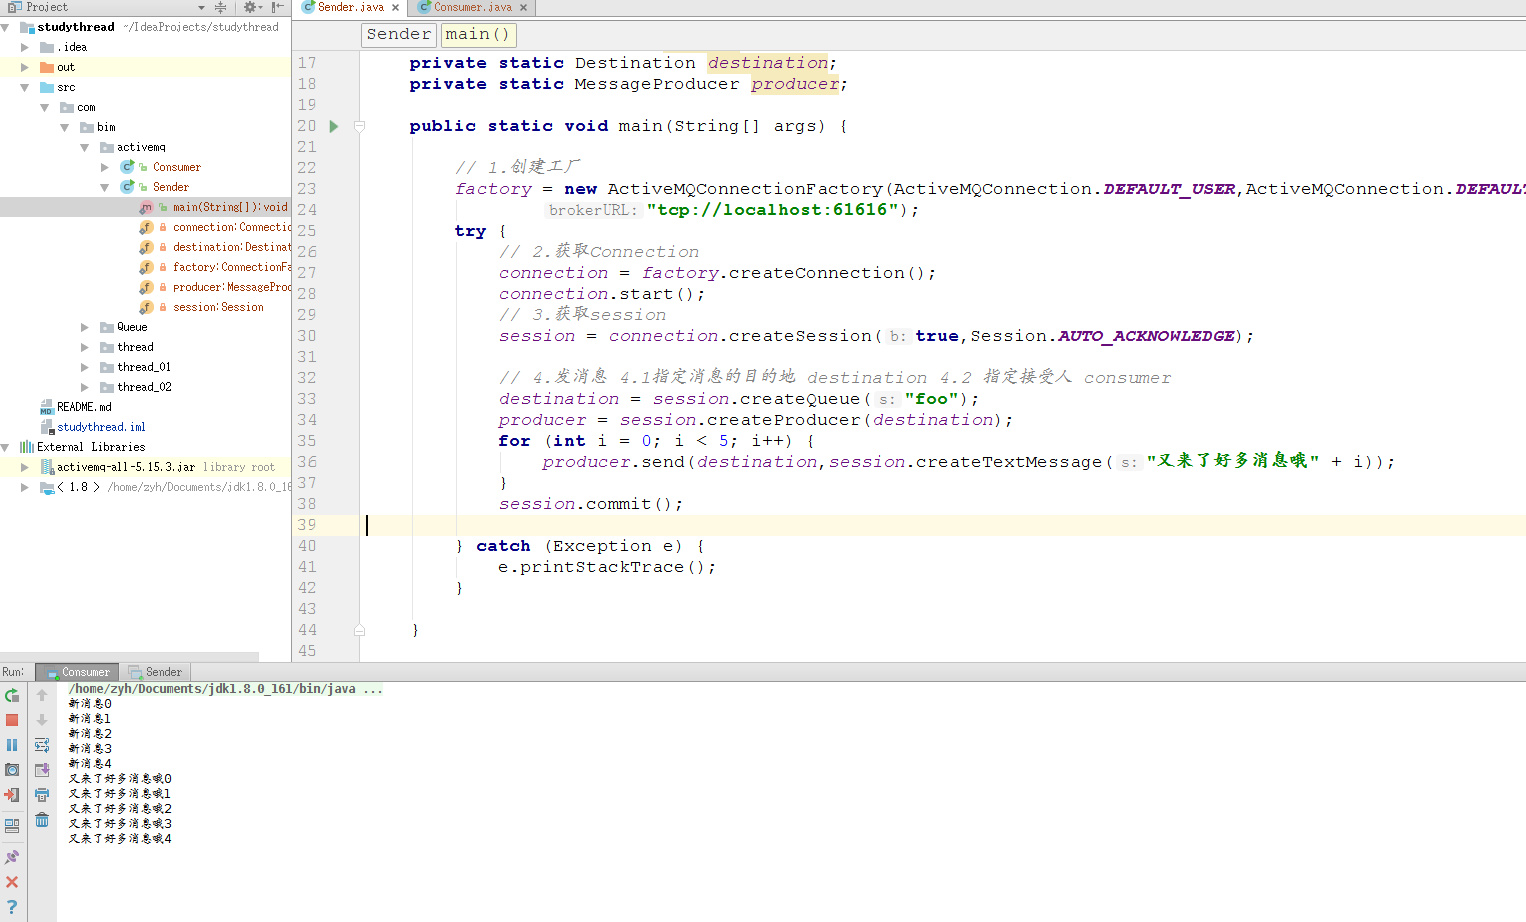Viewport: 1526px width, 922px height.
Task: Fold the end marker at line 44
Action: pyautogui.click(x=359, y=630)
